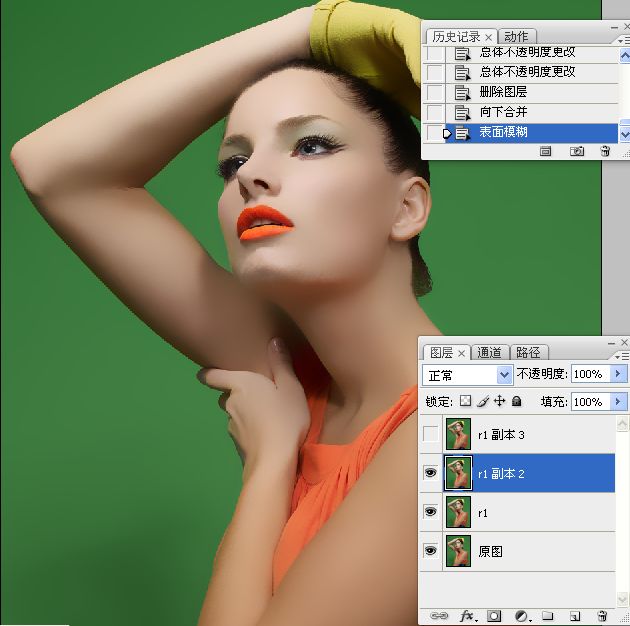Viewport: 630px width, 626px height.
Task: Click the link layers icon
Action: (439, 616)
